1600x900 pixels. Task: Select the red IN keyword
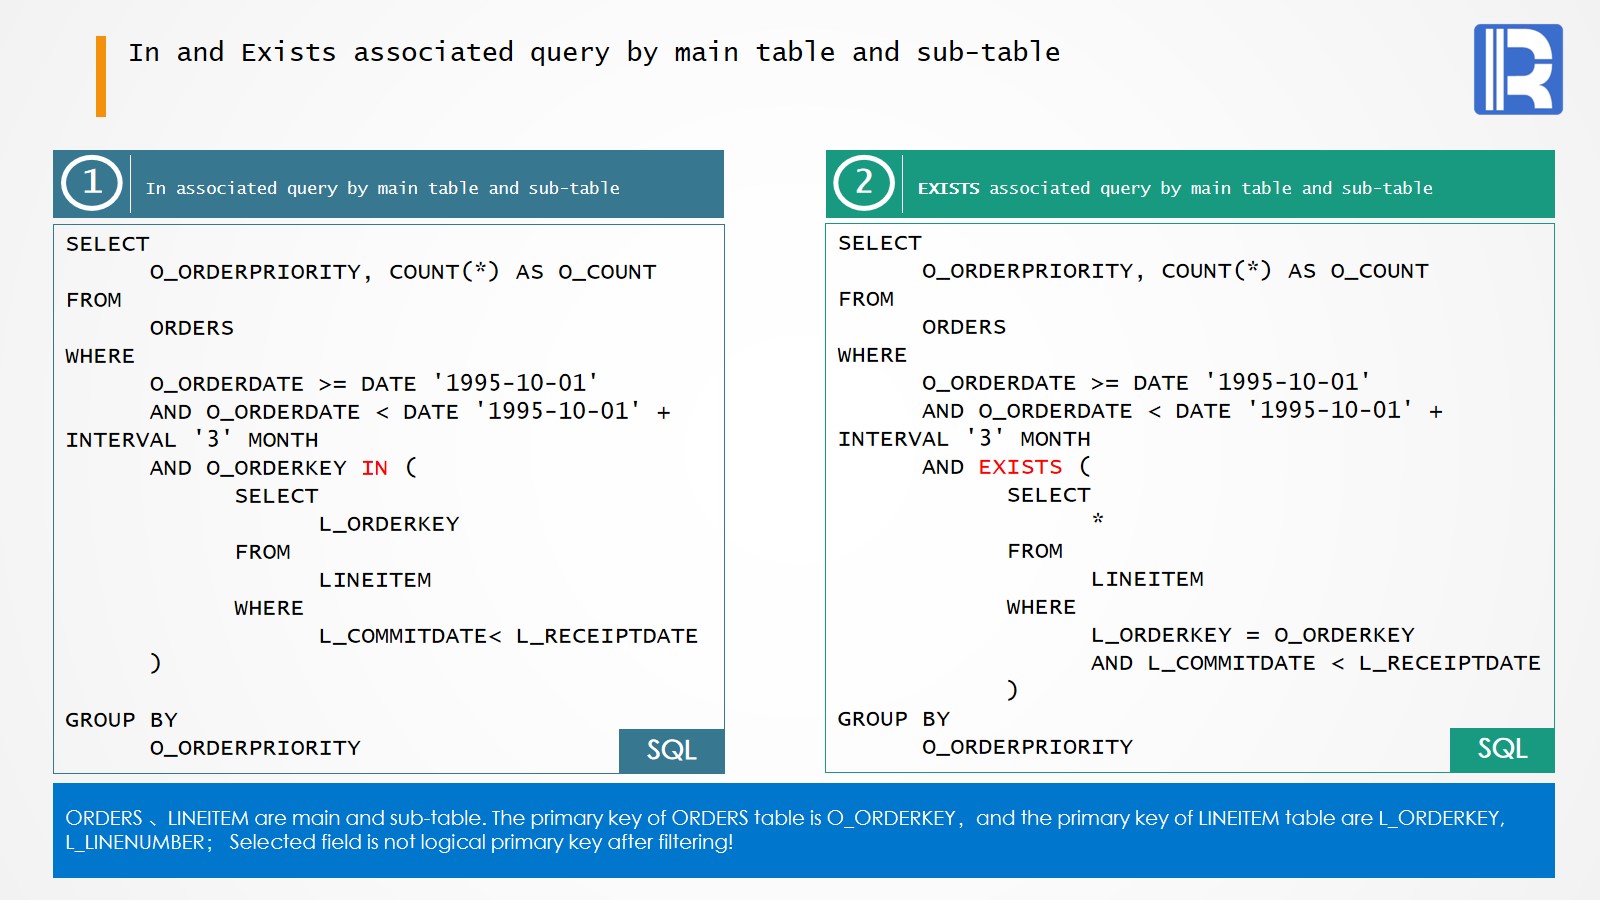tap(375, 468)
